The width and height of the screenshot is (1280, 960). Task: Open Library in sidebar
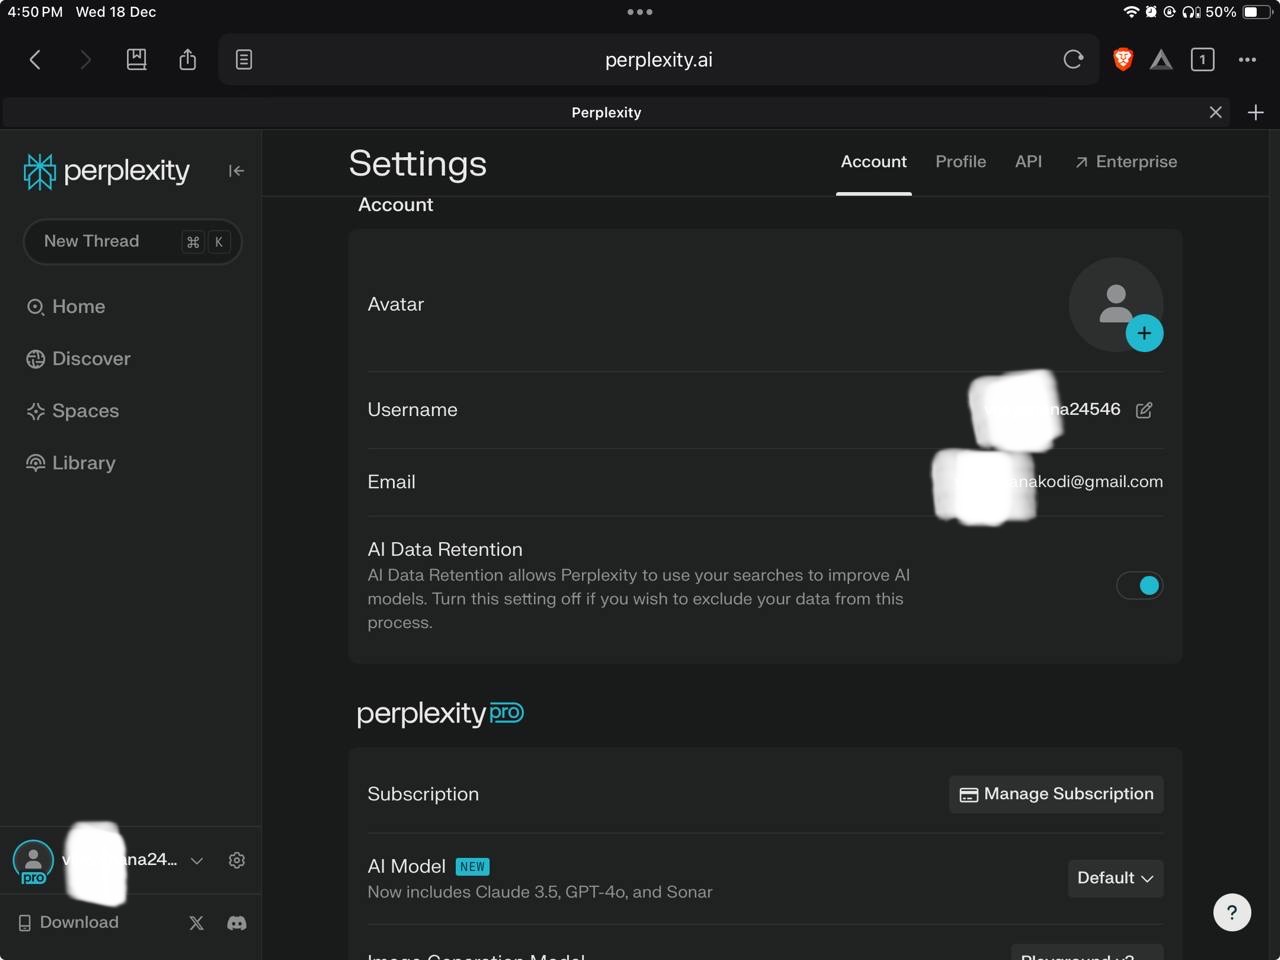point(71,463)
